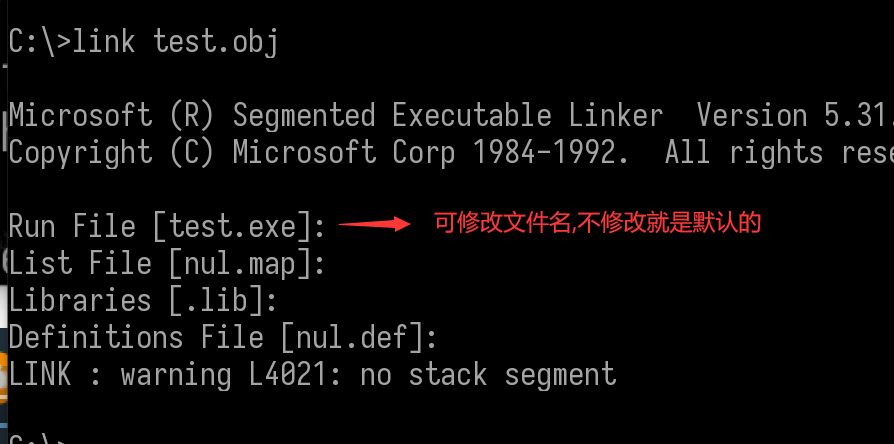The image size is (894, 444).
Task: Click the red Chinese annotation text
Action: tap(598, 223)
